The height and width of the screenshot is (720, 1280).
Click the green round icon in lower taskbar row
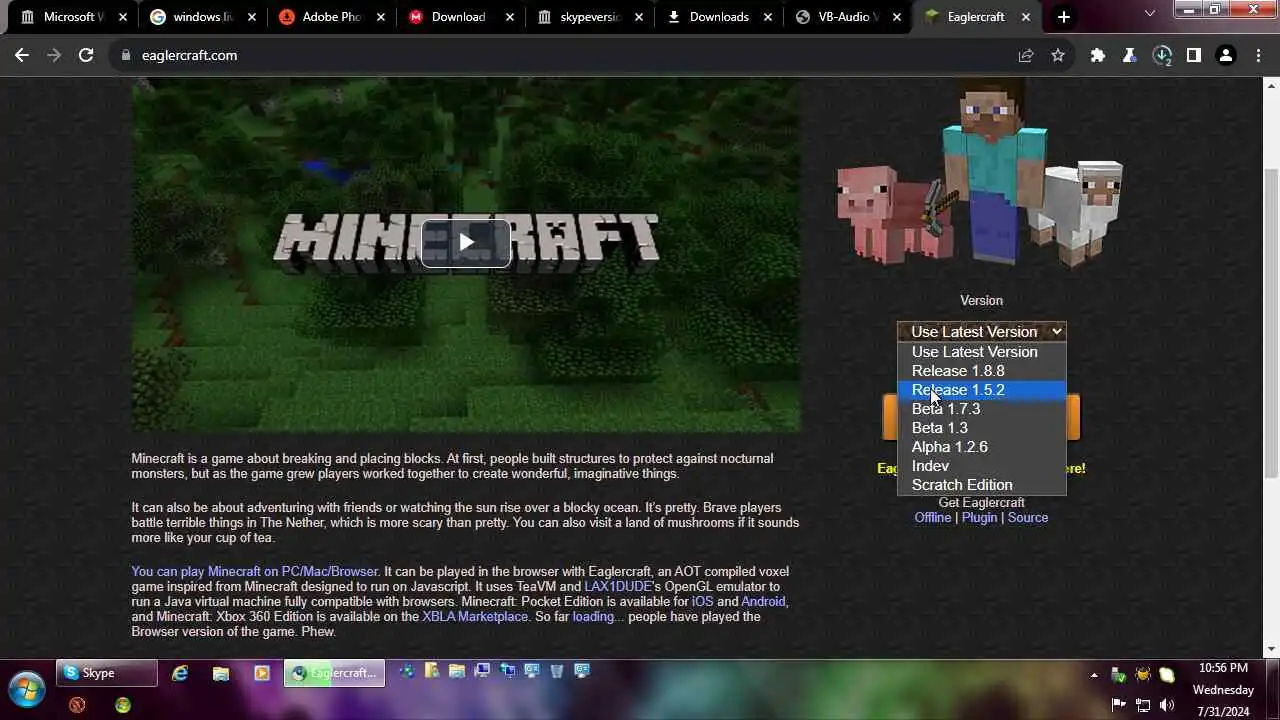123,705
